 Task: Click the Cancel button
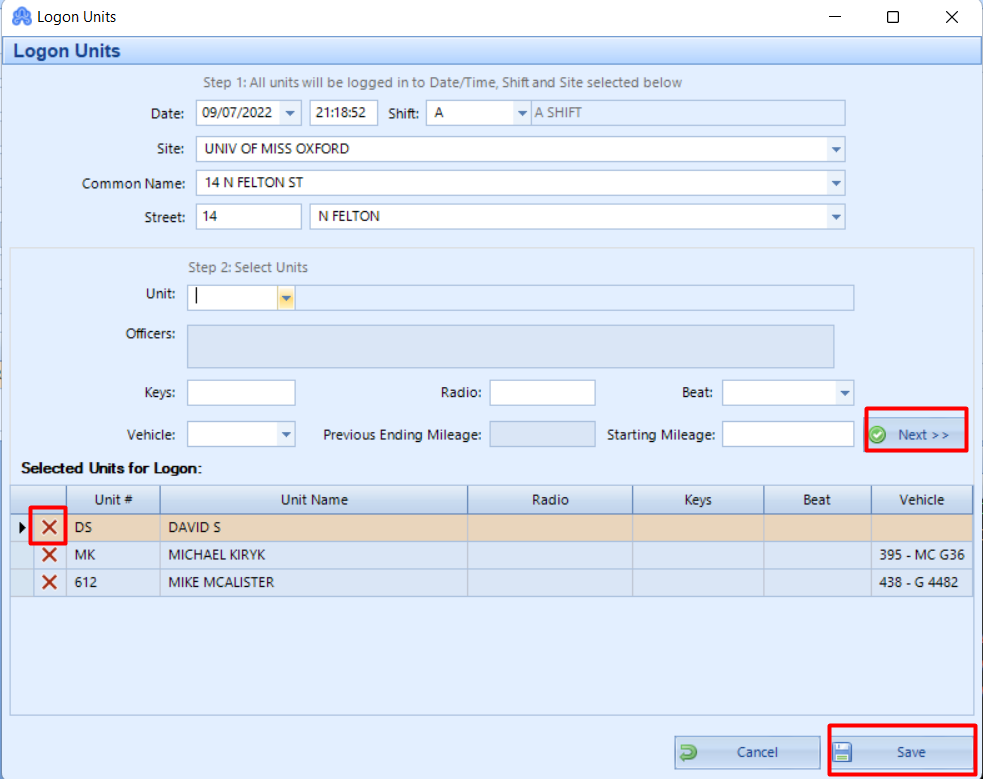[747, 751]
